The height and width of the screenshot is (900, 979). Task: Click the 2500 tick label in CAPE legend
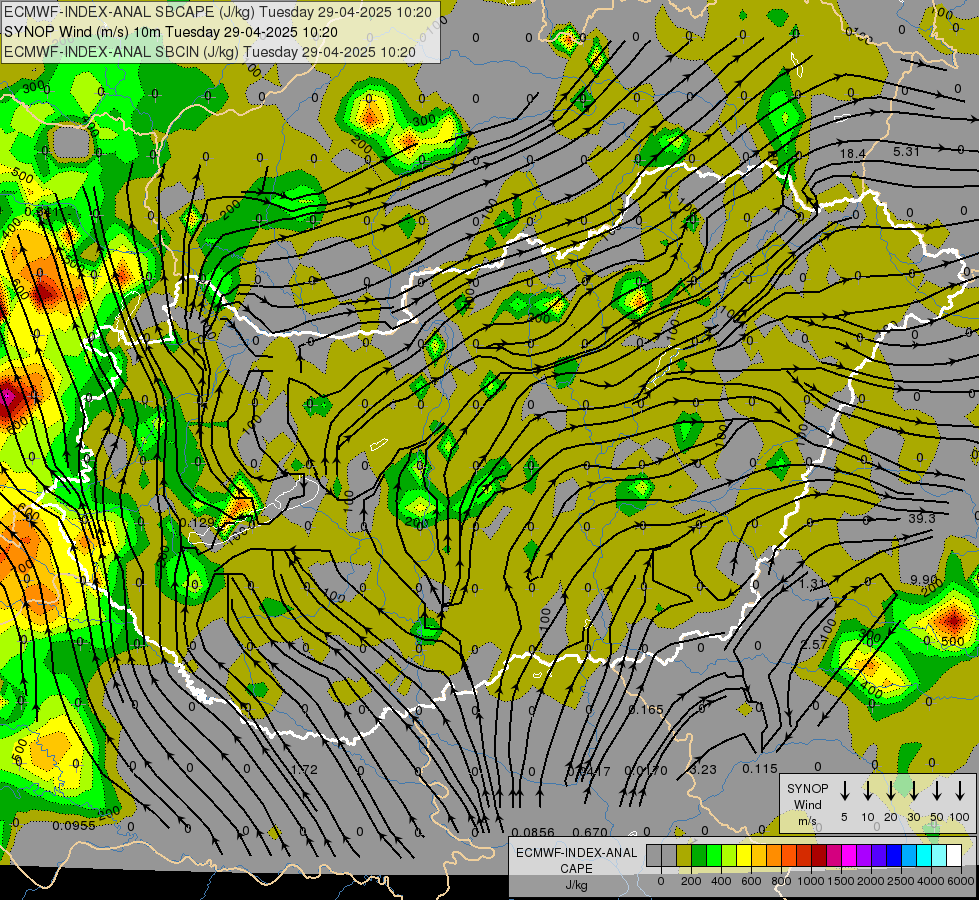pyautogui.click(x=900, y=881)
